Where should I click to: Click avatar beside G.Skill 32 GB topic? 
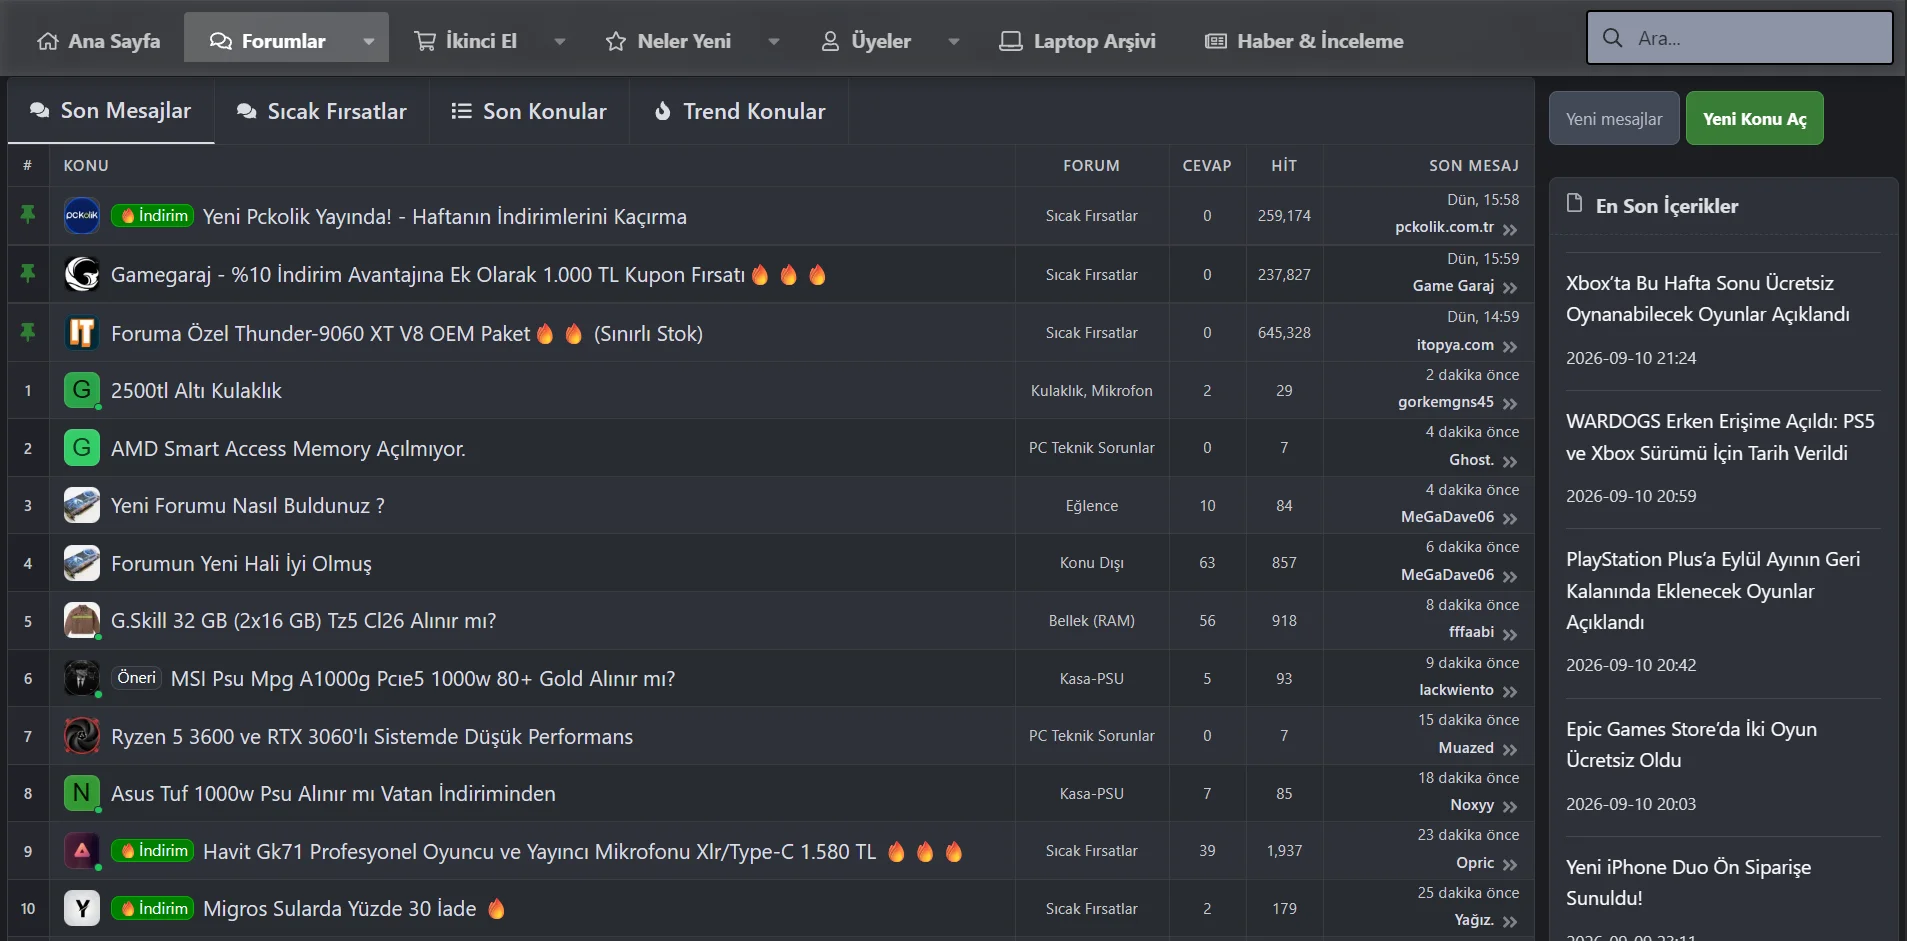click(82, 621)
